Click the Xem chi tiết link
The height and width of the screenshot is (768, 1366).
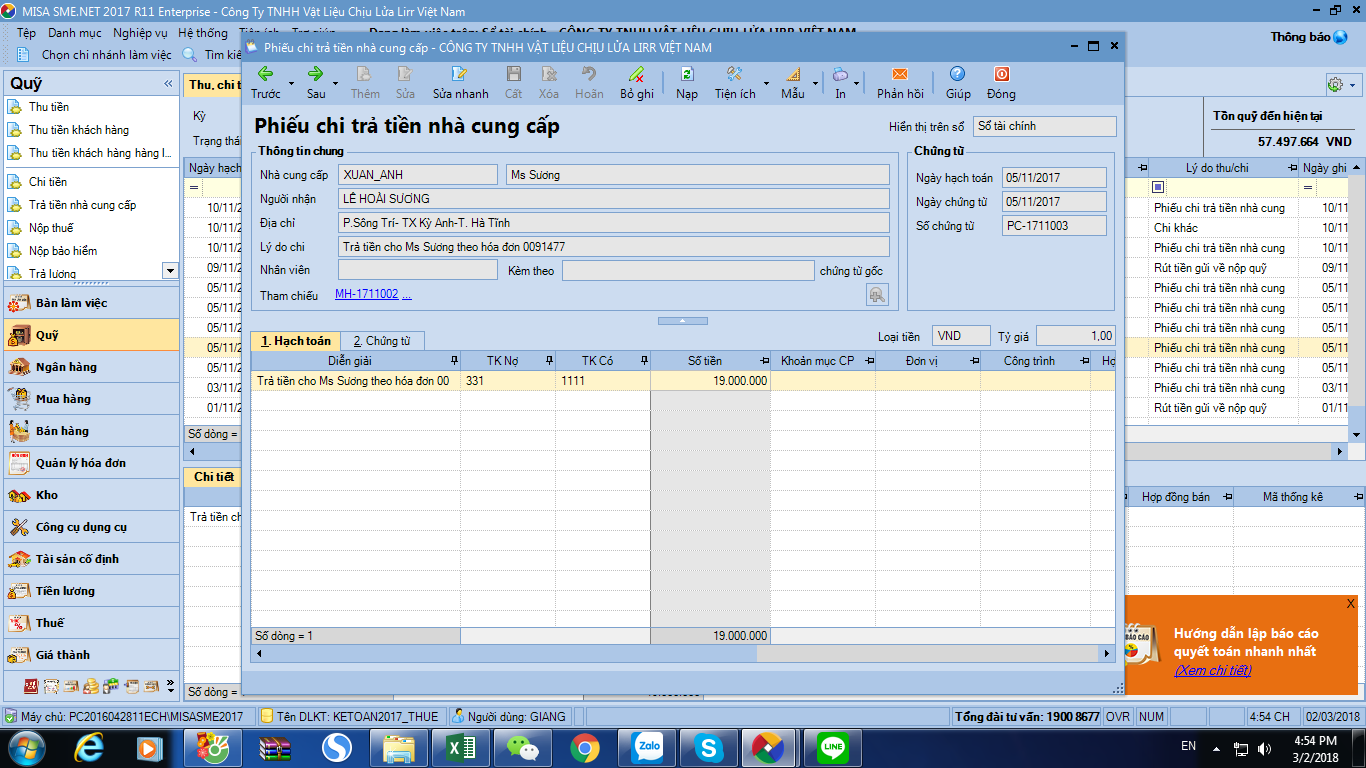click(x=1212, y=670)
